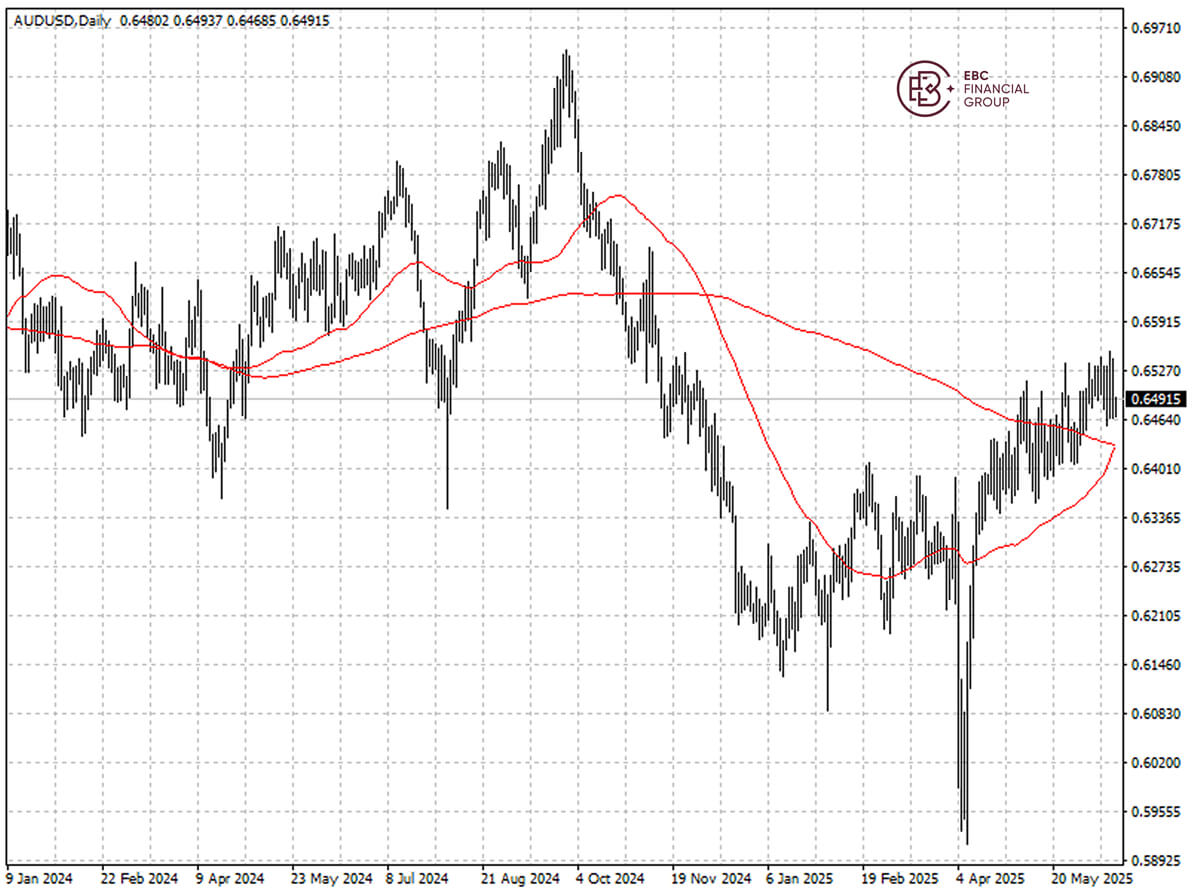
Task: Click the OHLC values beside the chart title
Action: tap(224, 20)
